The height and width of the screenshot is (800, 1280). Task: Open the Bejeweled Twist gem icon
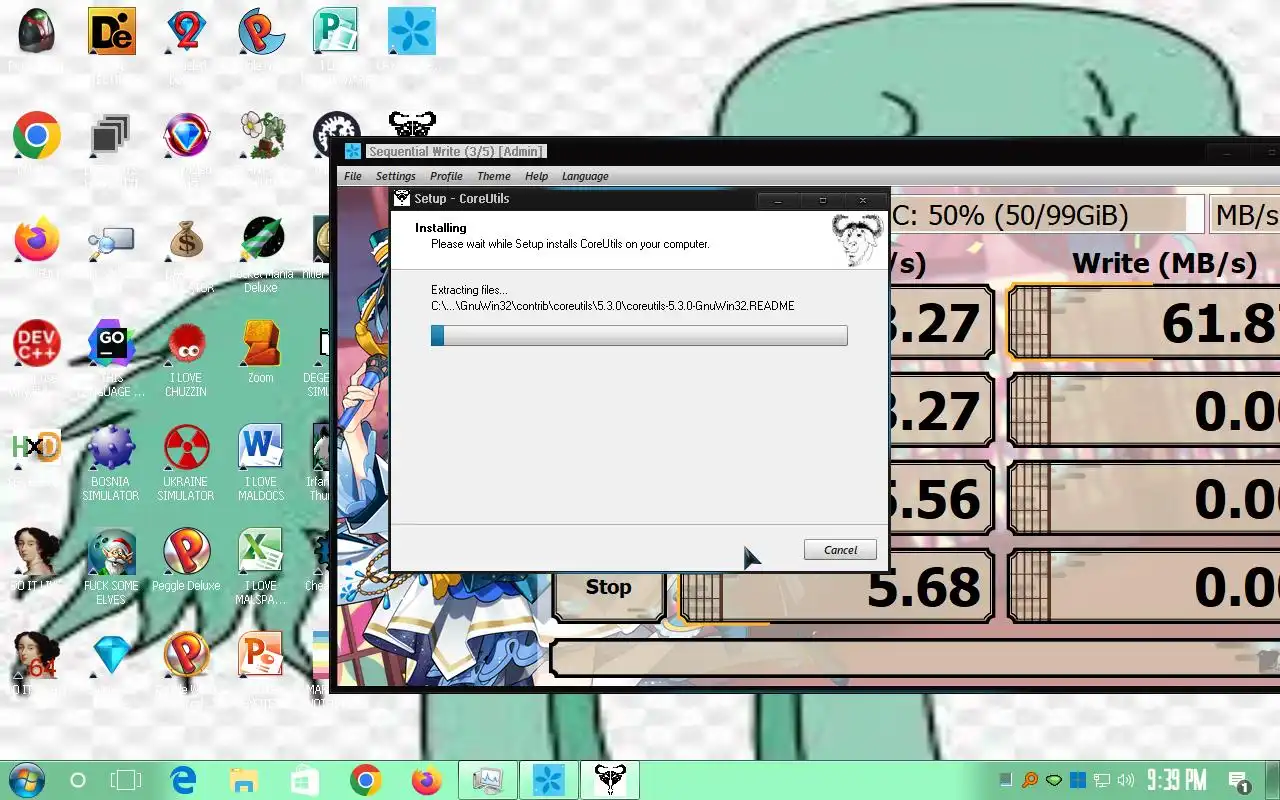[186, 136]
